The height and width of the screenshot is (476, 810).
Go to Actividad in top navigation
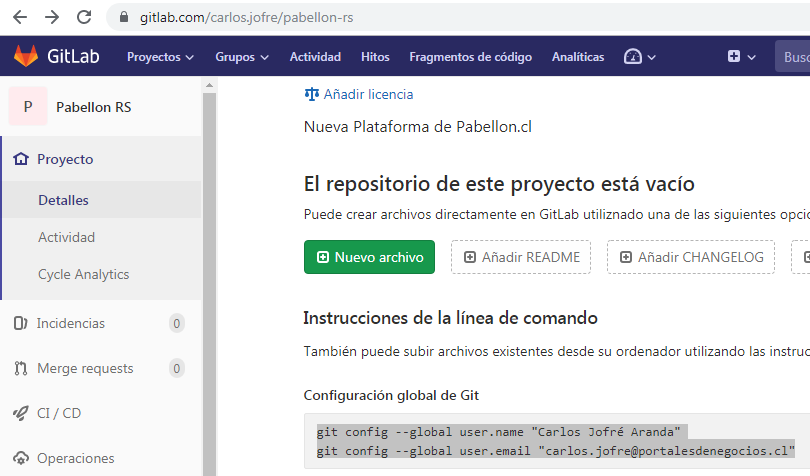(x=315, y=57)
